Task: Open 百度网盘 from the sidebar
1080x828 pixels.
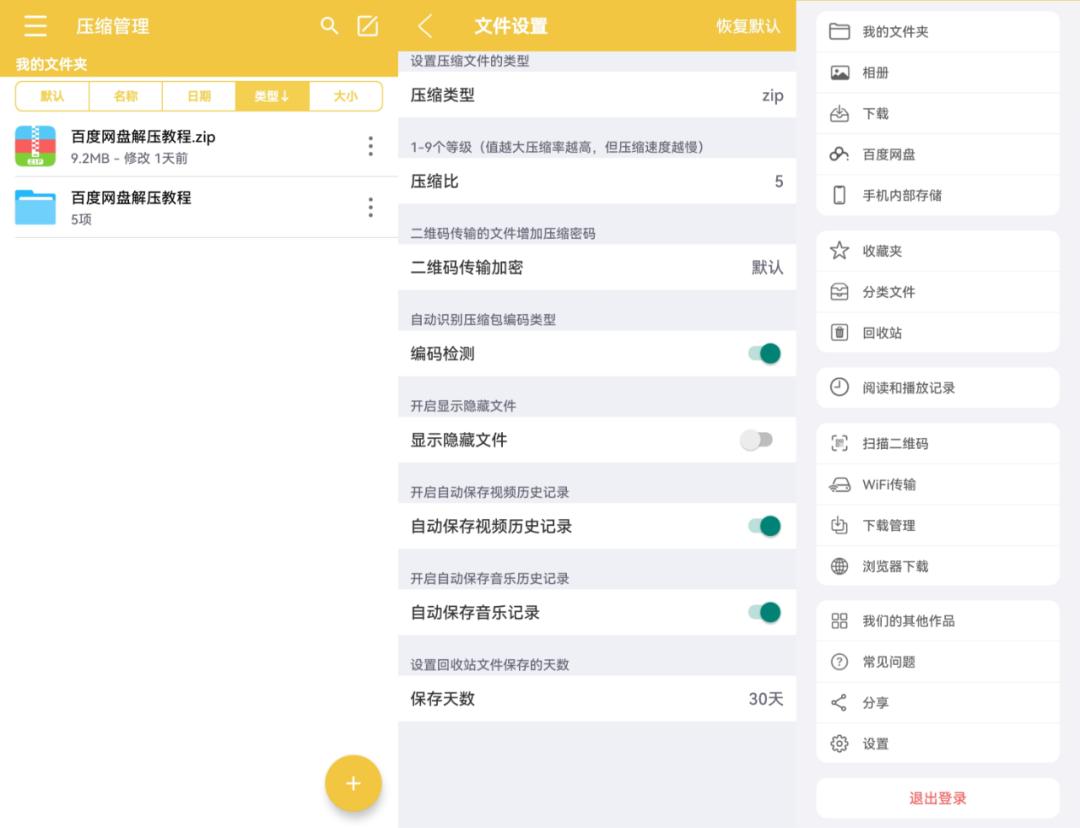Action: [936, 155]
